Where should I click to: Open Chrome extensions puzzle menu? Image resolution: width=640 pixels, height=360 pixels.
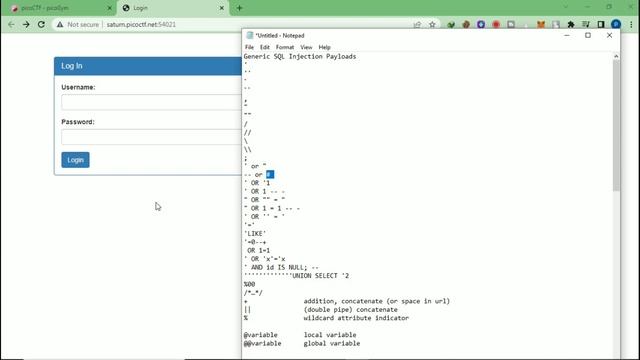tap(571, 25)
